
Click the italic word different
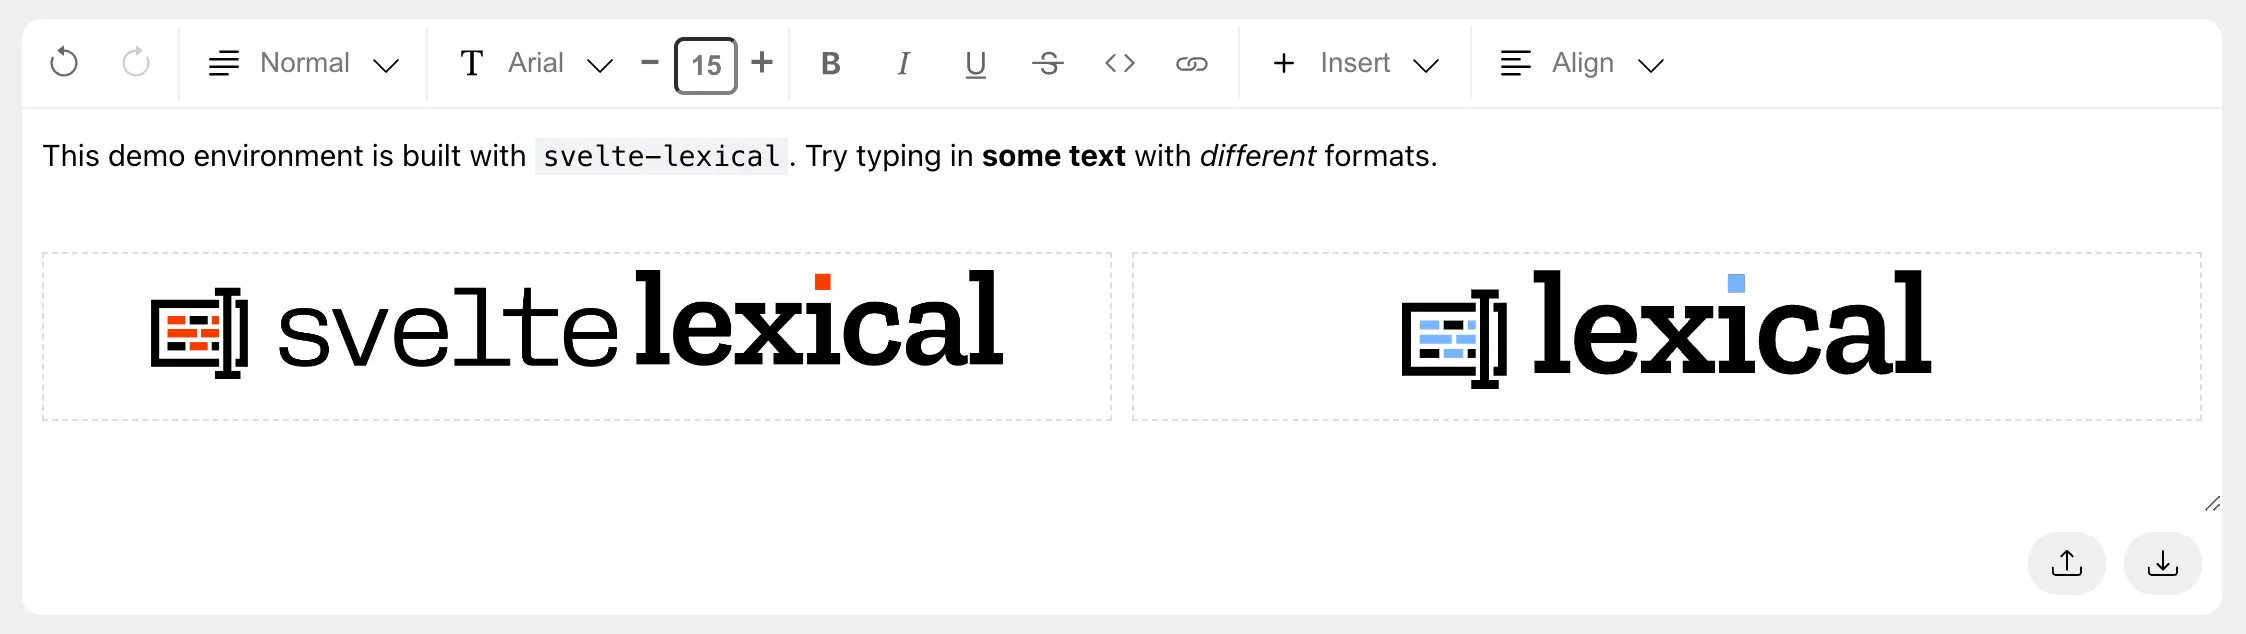tap(1258, 156)
